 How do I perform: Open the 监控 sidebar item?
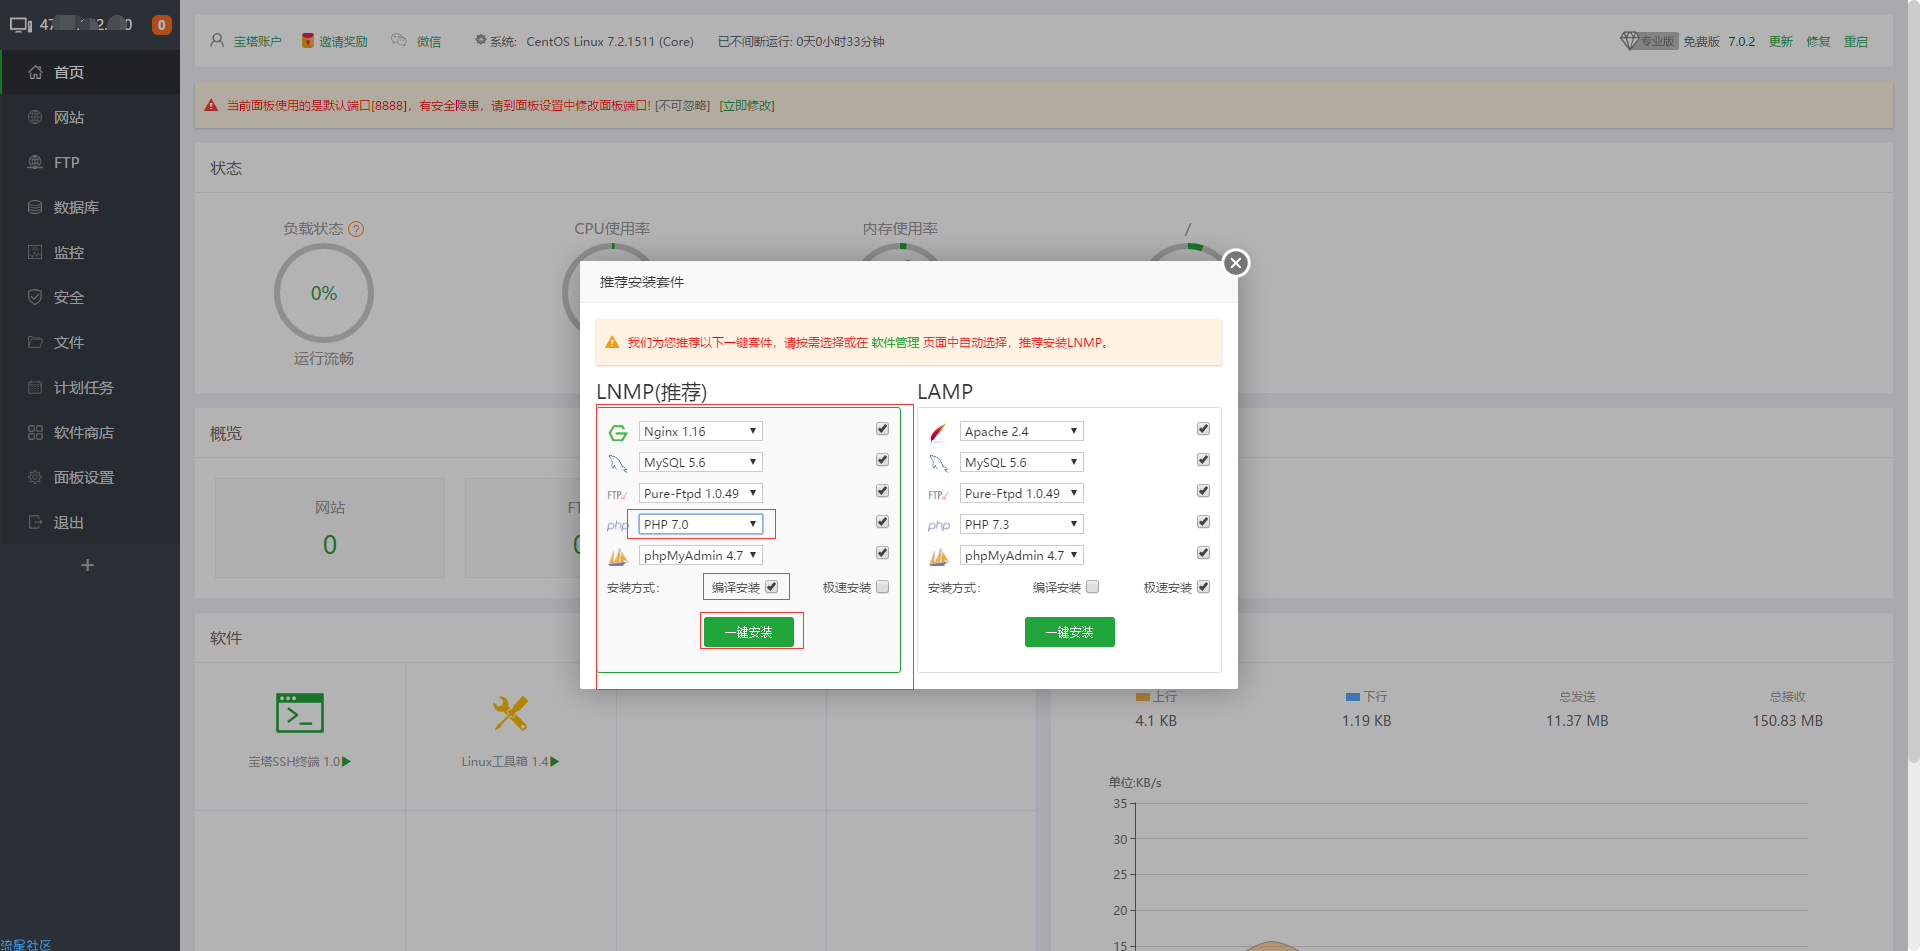pyautogui.click(x=90, y=252)
